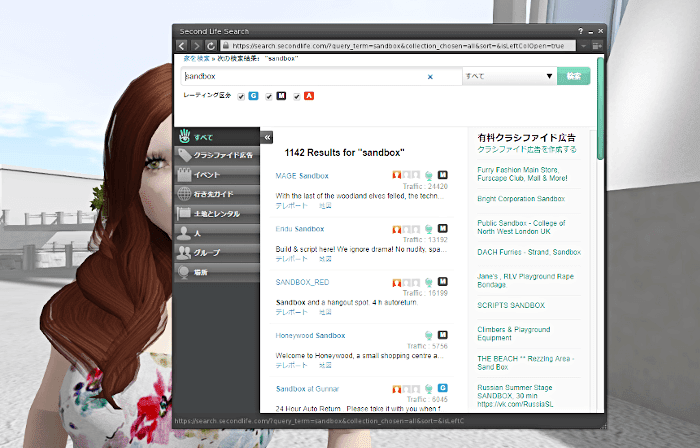
Task: Toggle the Moderate rating checkbox
Action: [269, 96]
